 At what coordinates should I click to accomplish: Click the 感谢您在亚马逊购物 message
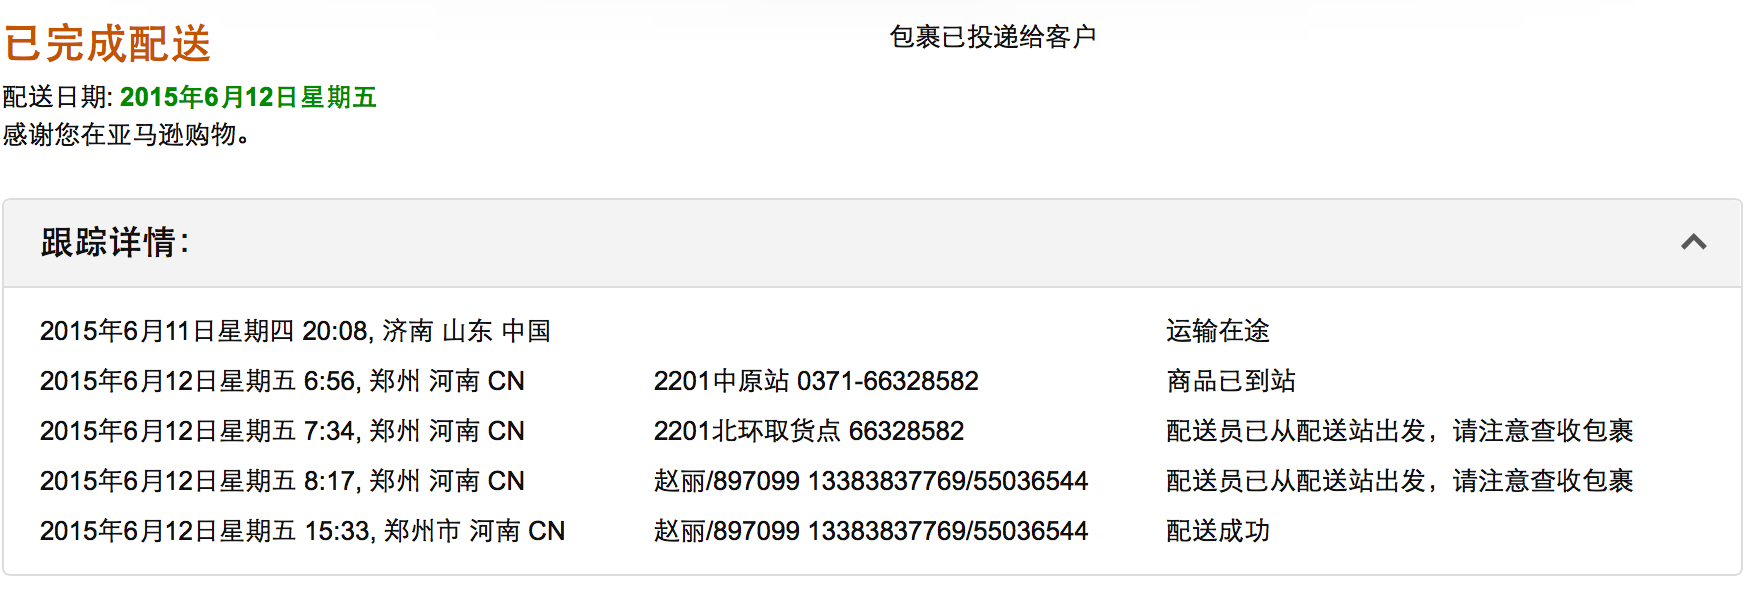coord(126,134)
